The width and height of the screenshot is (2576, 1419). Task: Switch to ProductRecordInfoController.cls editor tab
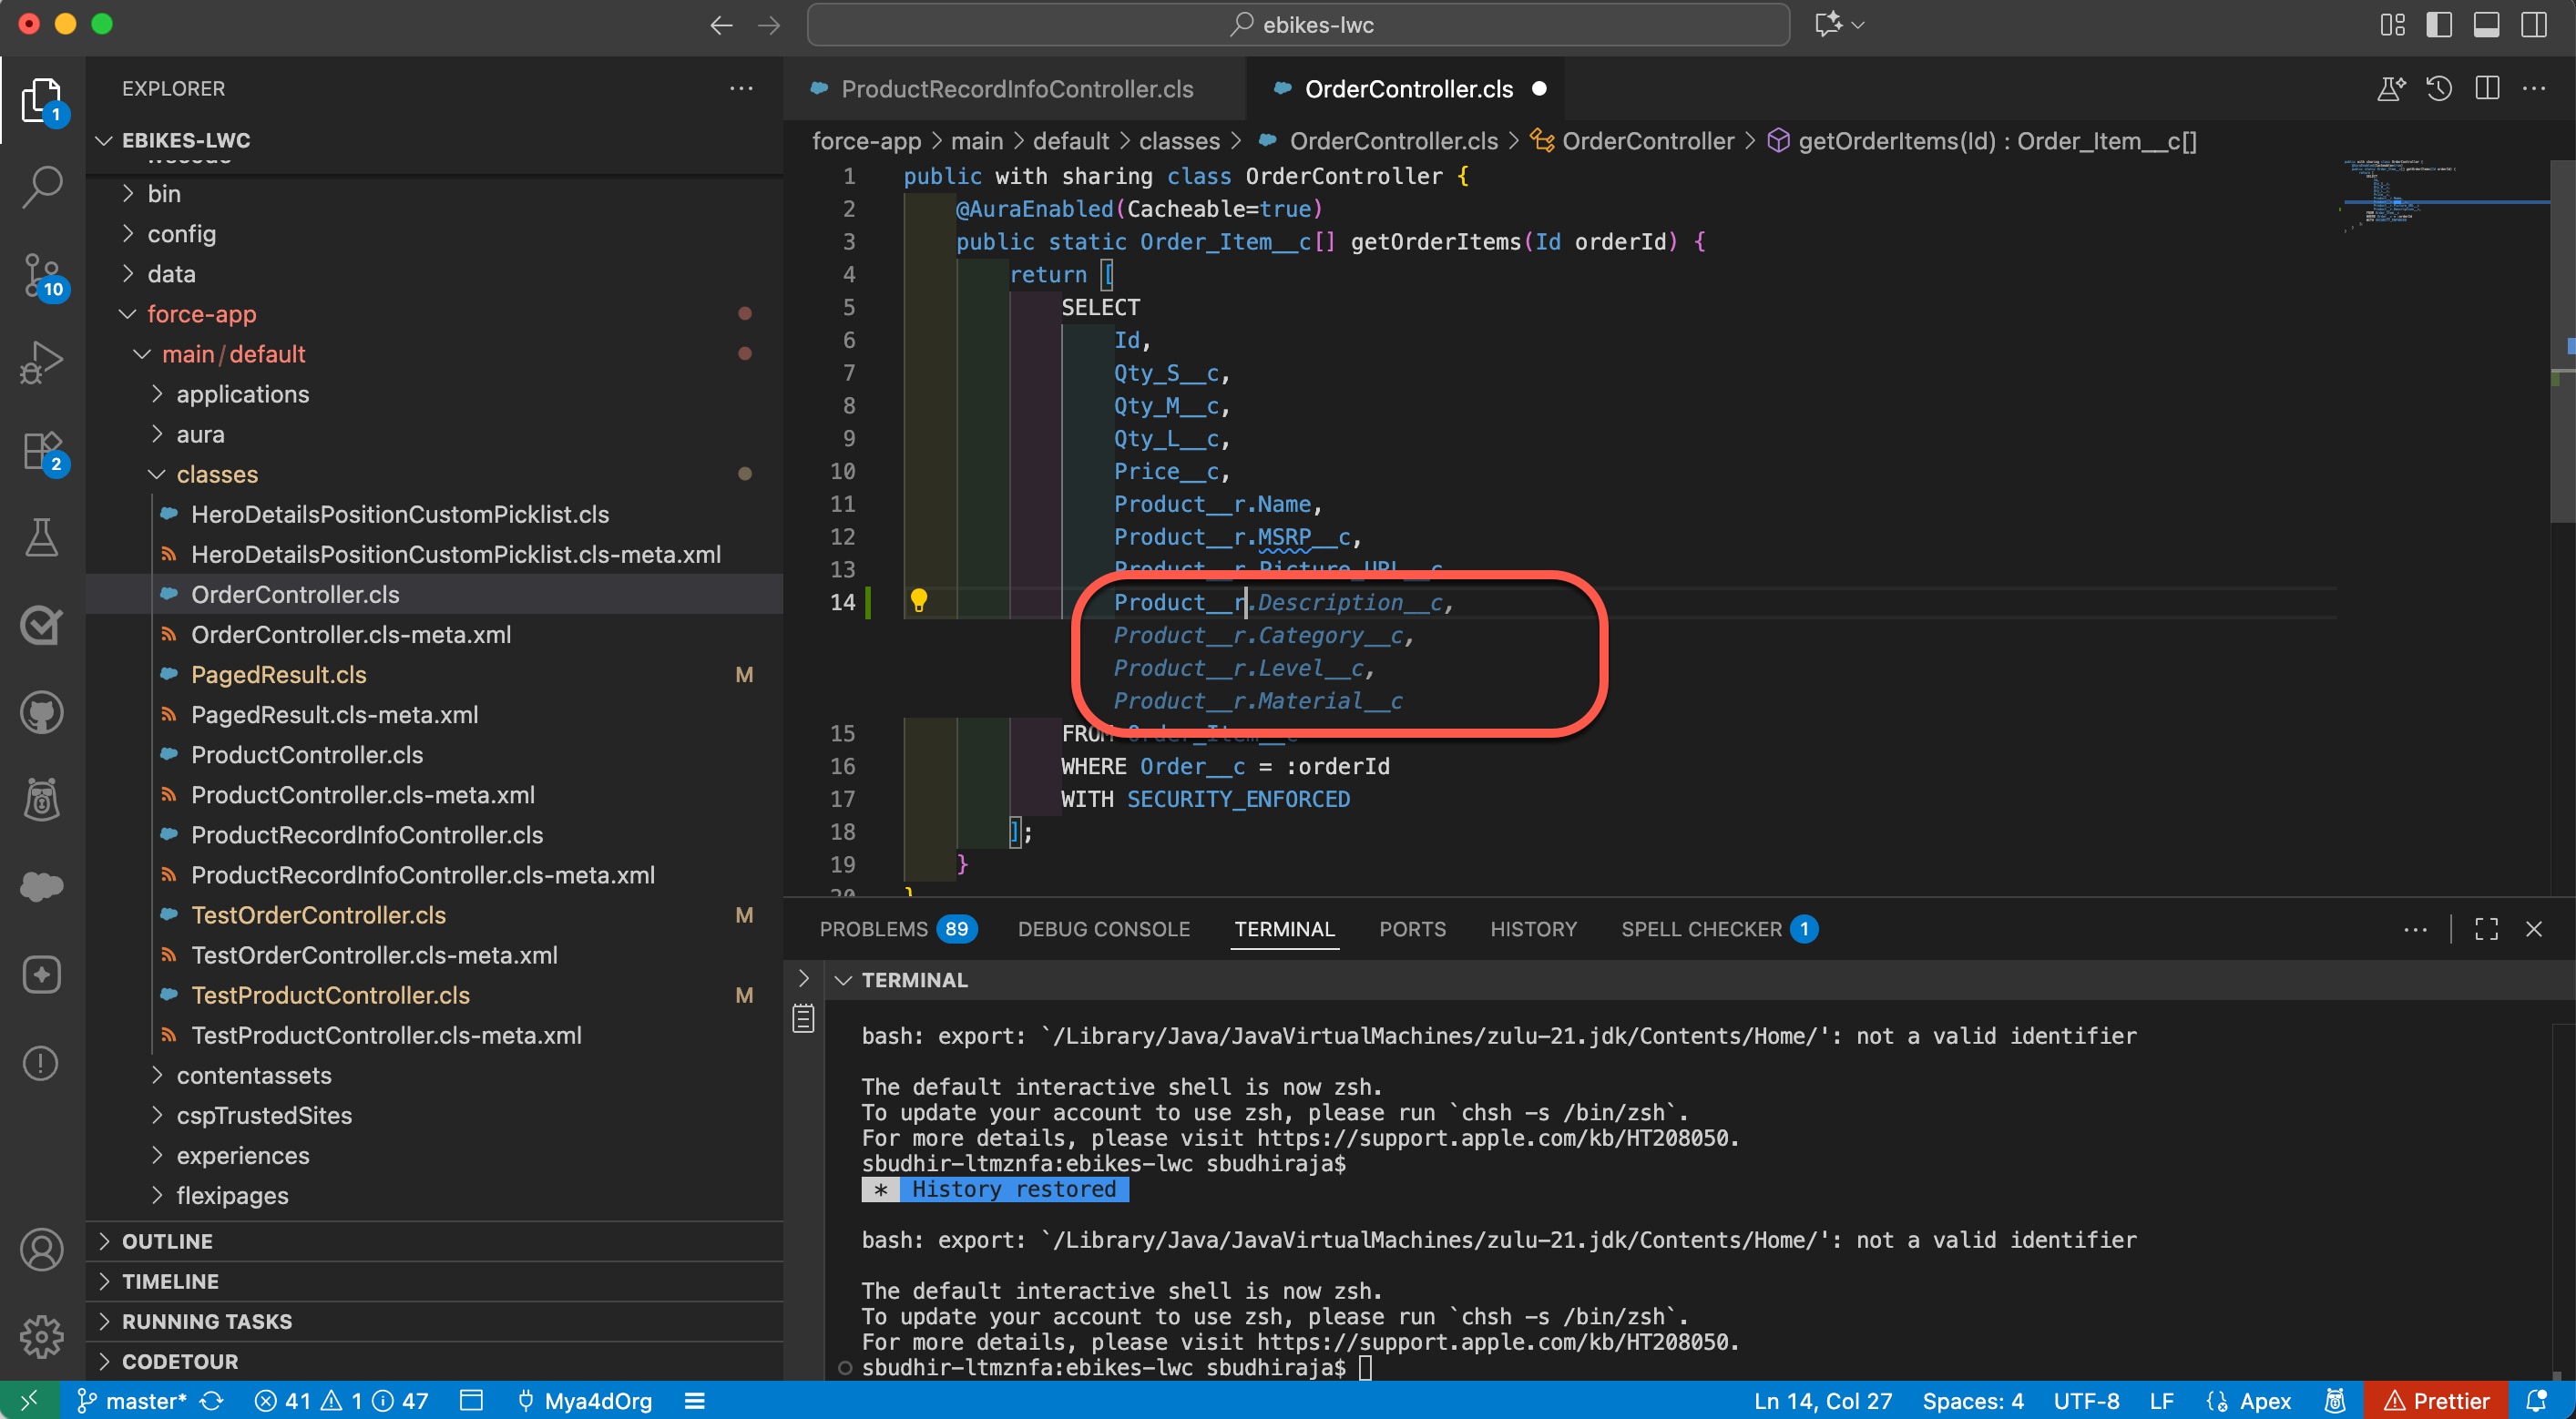click(1016, 89)
